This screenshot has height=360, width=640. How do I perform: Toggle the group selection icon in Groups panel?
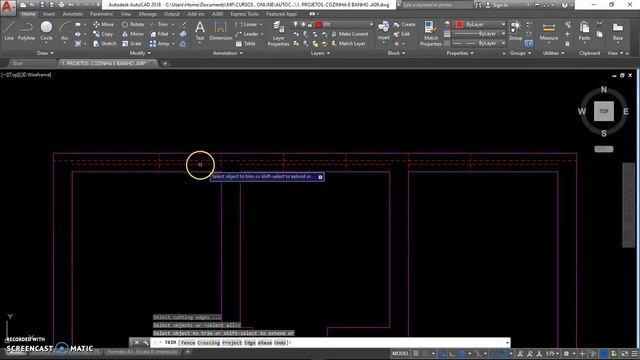click(529, 43)
